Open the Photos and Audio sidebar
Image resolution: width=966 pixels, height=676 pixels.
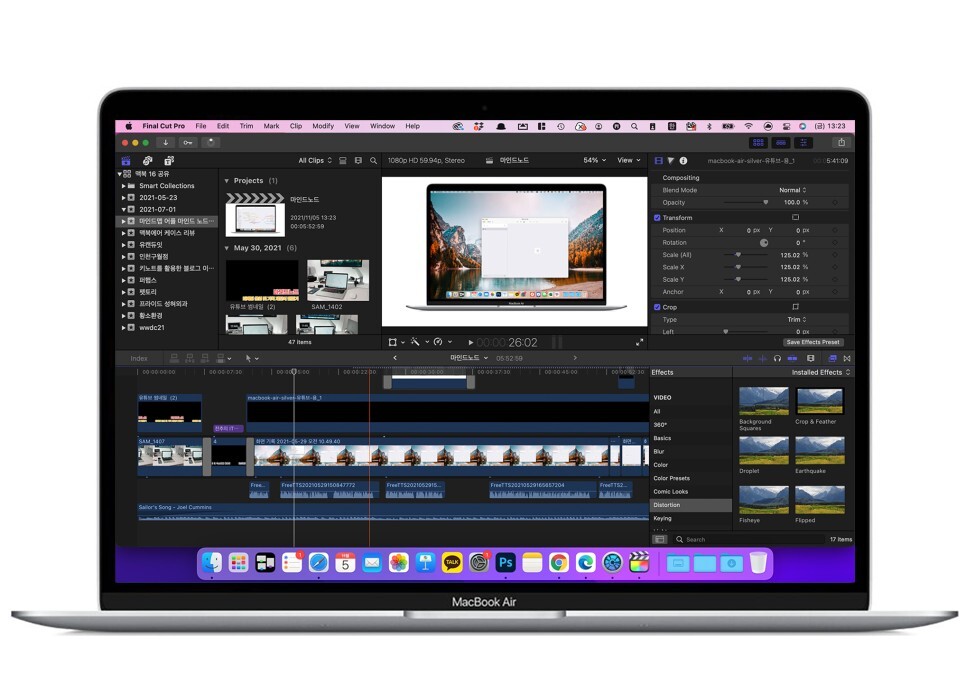coord(148,161)
